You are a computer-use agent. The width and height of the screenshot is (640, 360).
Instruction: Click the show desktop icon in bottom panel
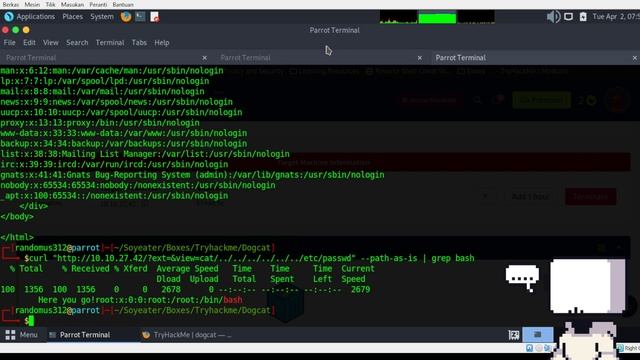click(x=514, y=335)
